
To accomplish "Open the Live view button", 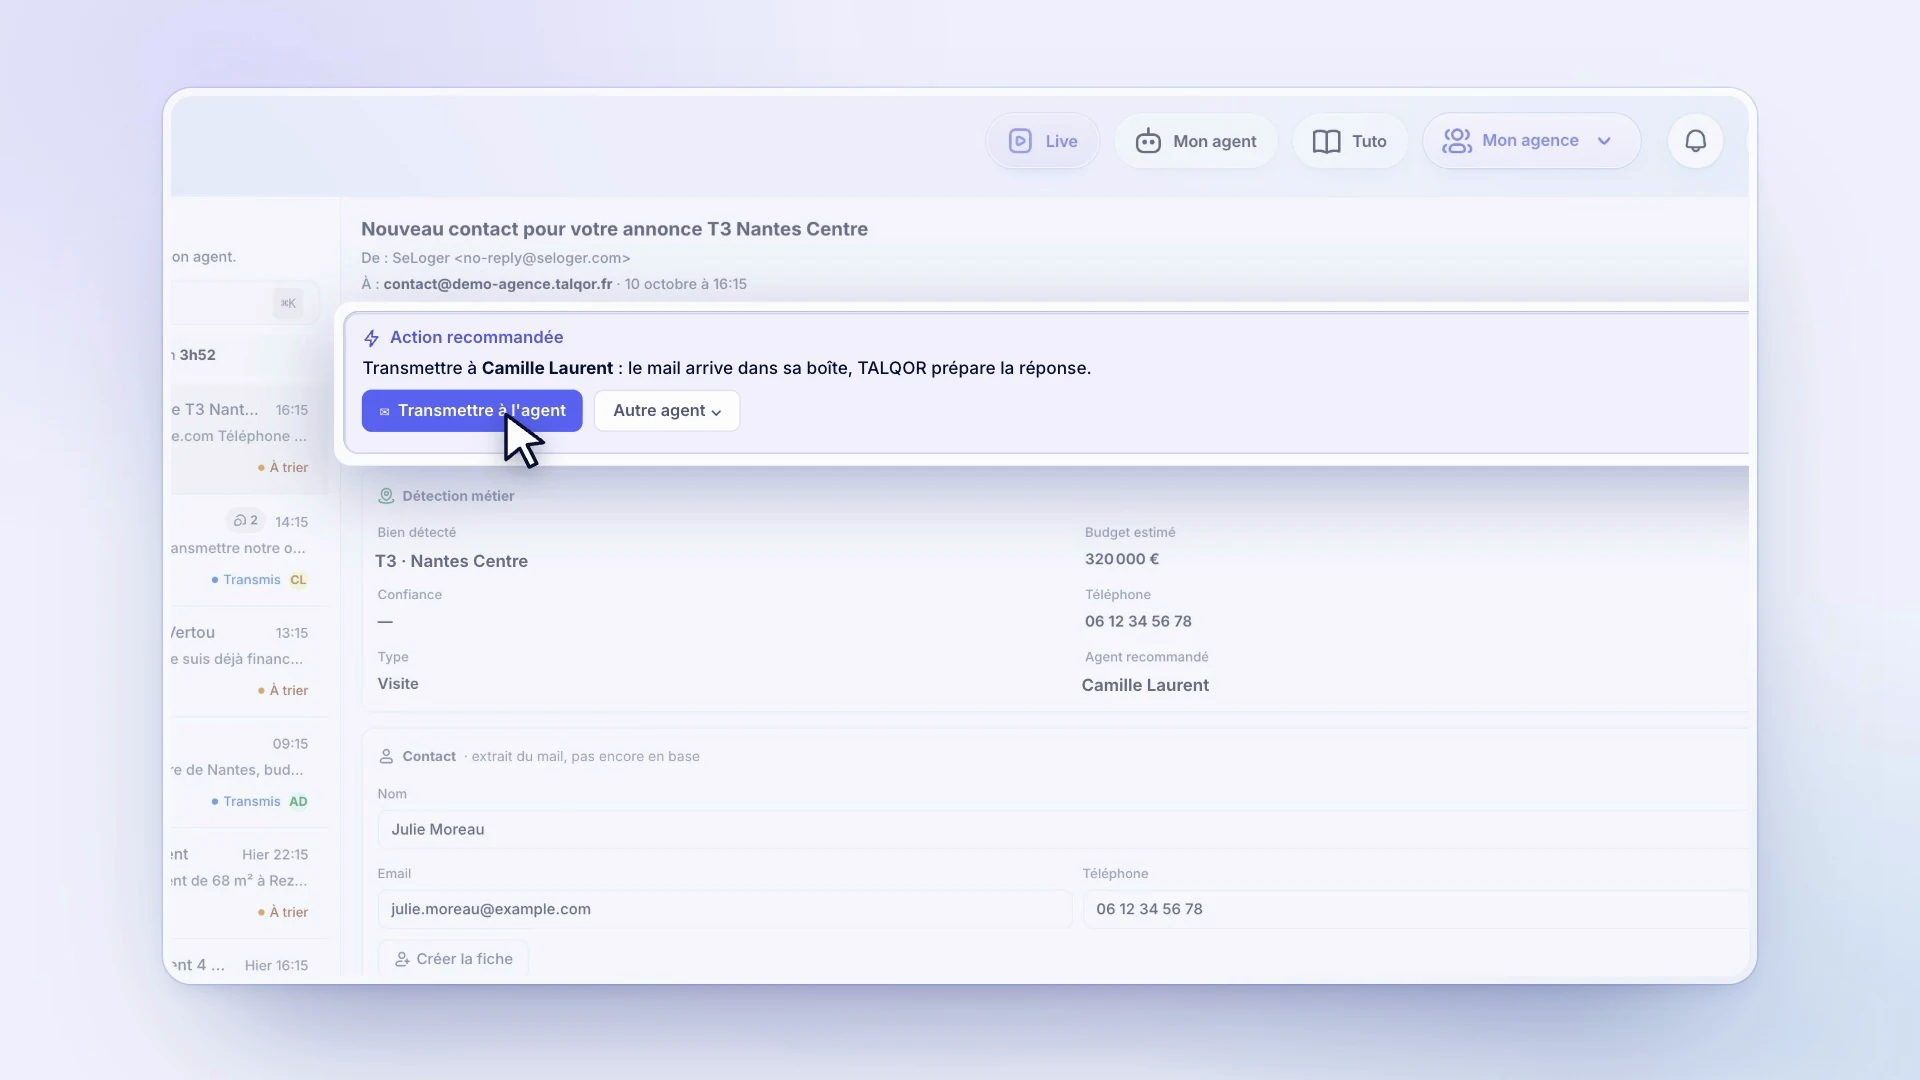I will coord(1042,141).
